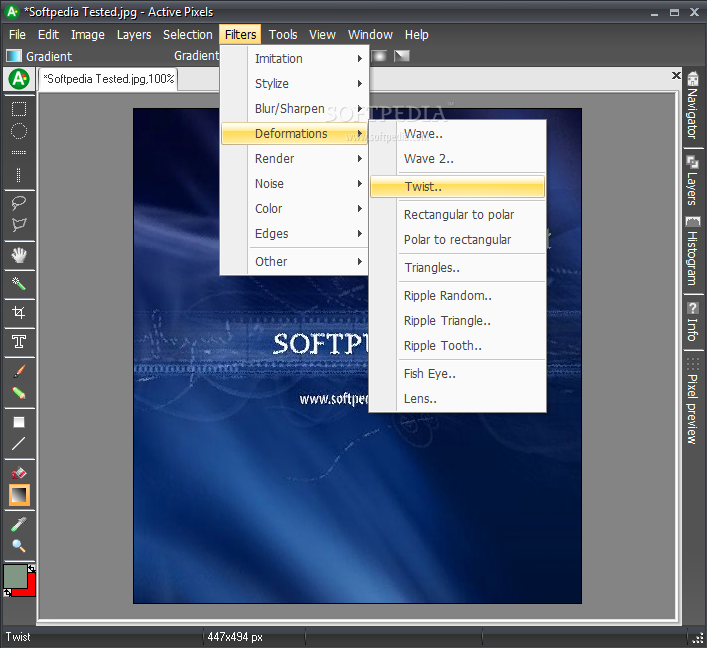Expand the Imitation submenu

pyautogui.click(x=295, y=59)
